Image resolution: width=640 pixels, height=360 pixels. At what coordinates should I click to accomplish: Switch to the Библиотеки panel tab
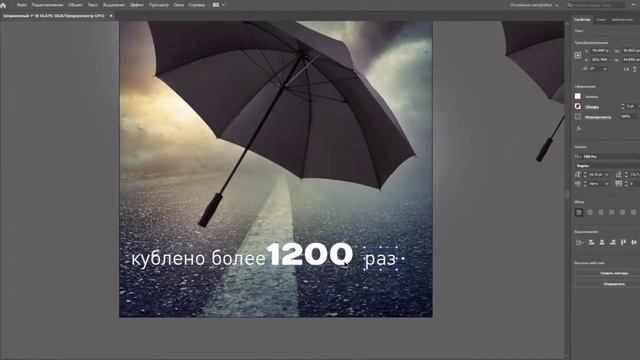pyautogui.click(x=622, y=20)
